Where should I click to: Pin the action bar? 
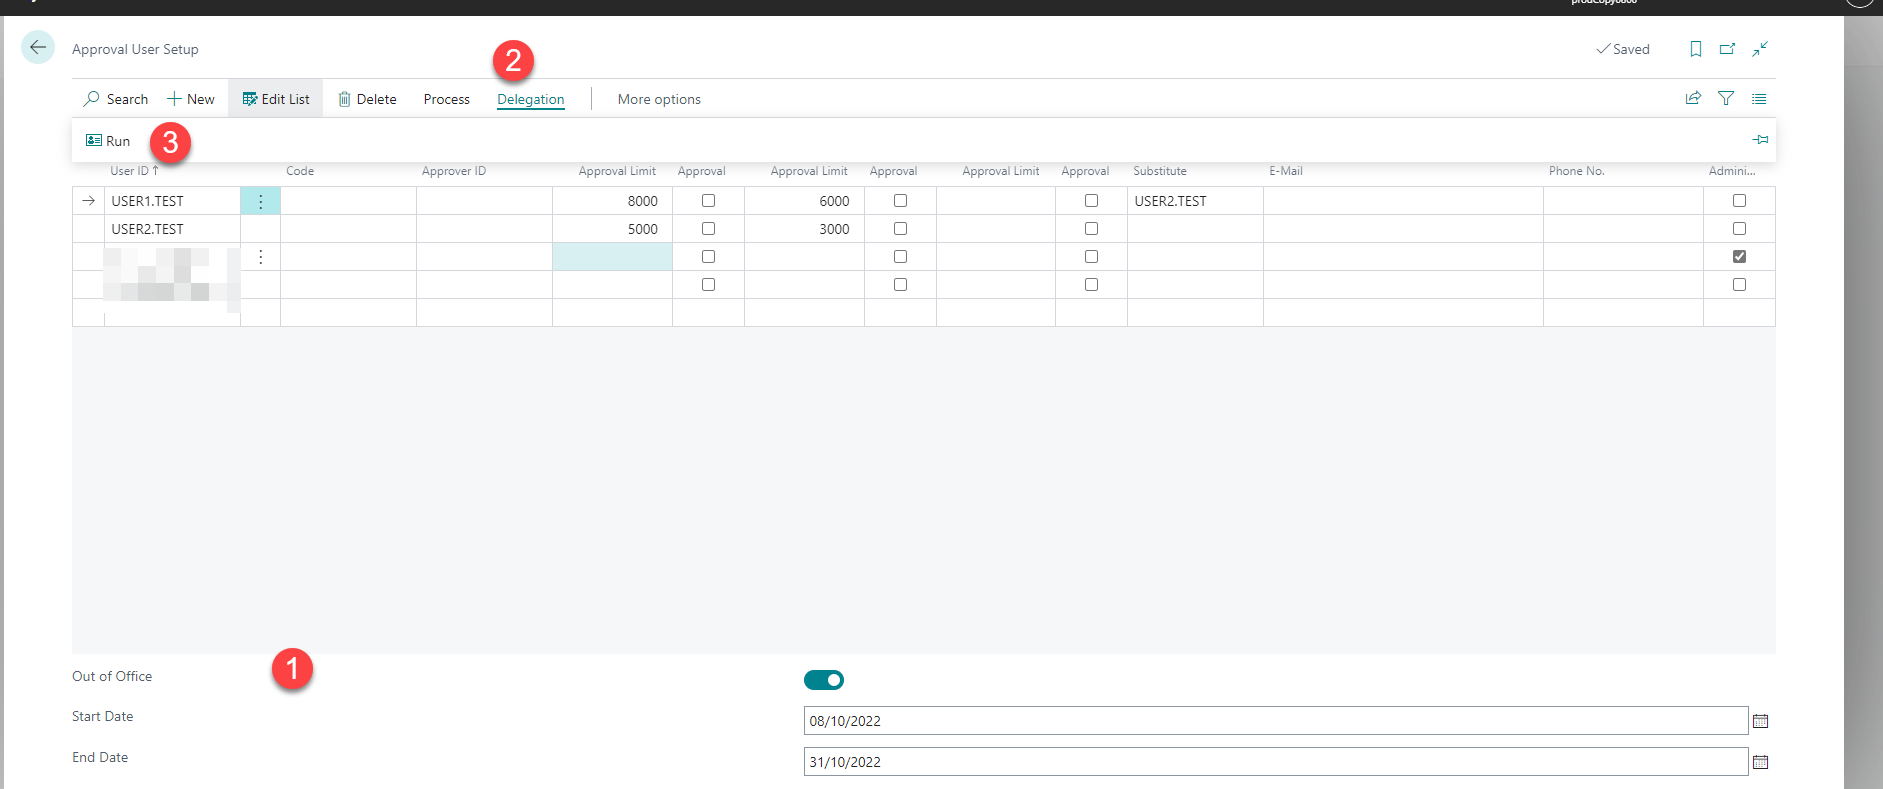pos(1760,140)
